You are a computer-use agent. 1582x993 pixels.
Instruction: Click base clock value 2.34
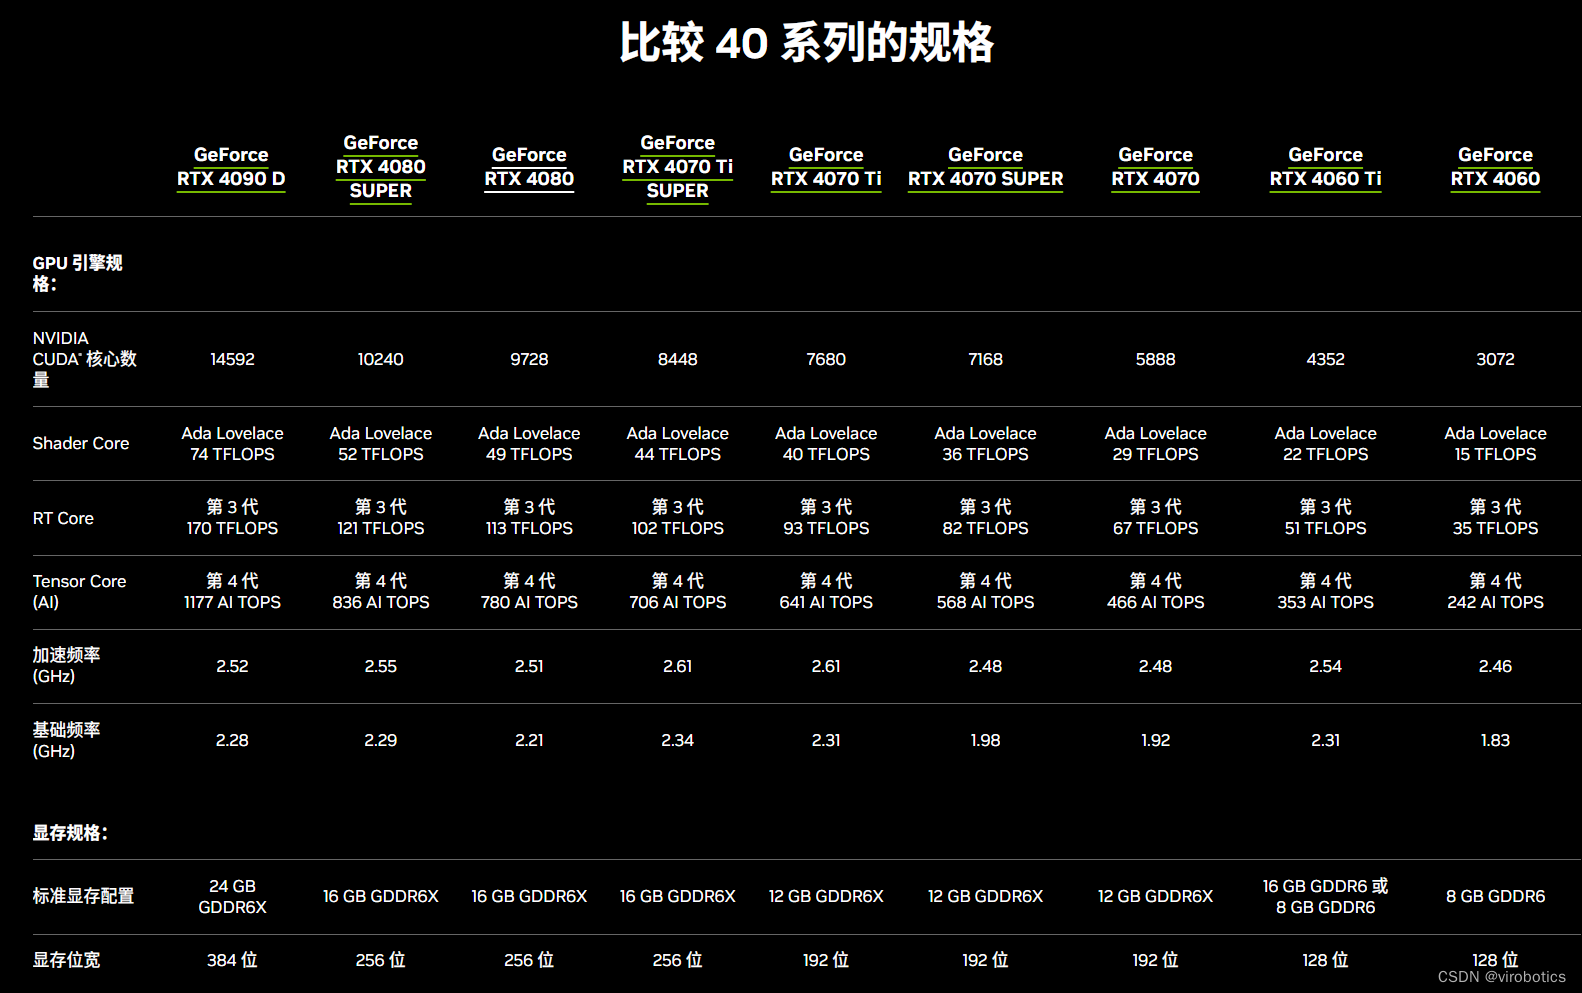[x=678, y=740]
